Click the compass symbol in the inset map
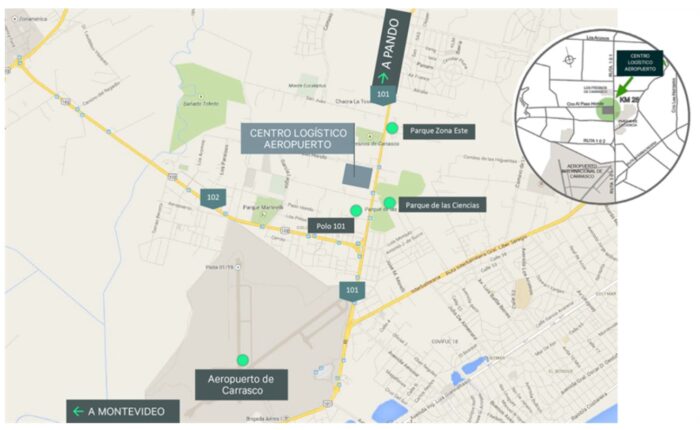This screenshot has height=430, width=700. (x=569, y=59)
